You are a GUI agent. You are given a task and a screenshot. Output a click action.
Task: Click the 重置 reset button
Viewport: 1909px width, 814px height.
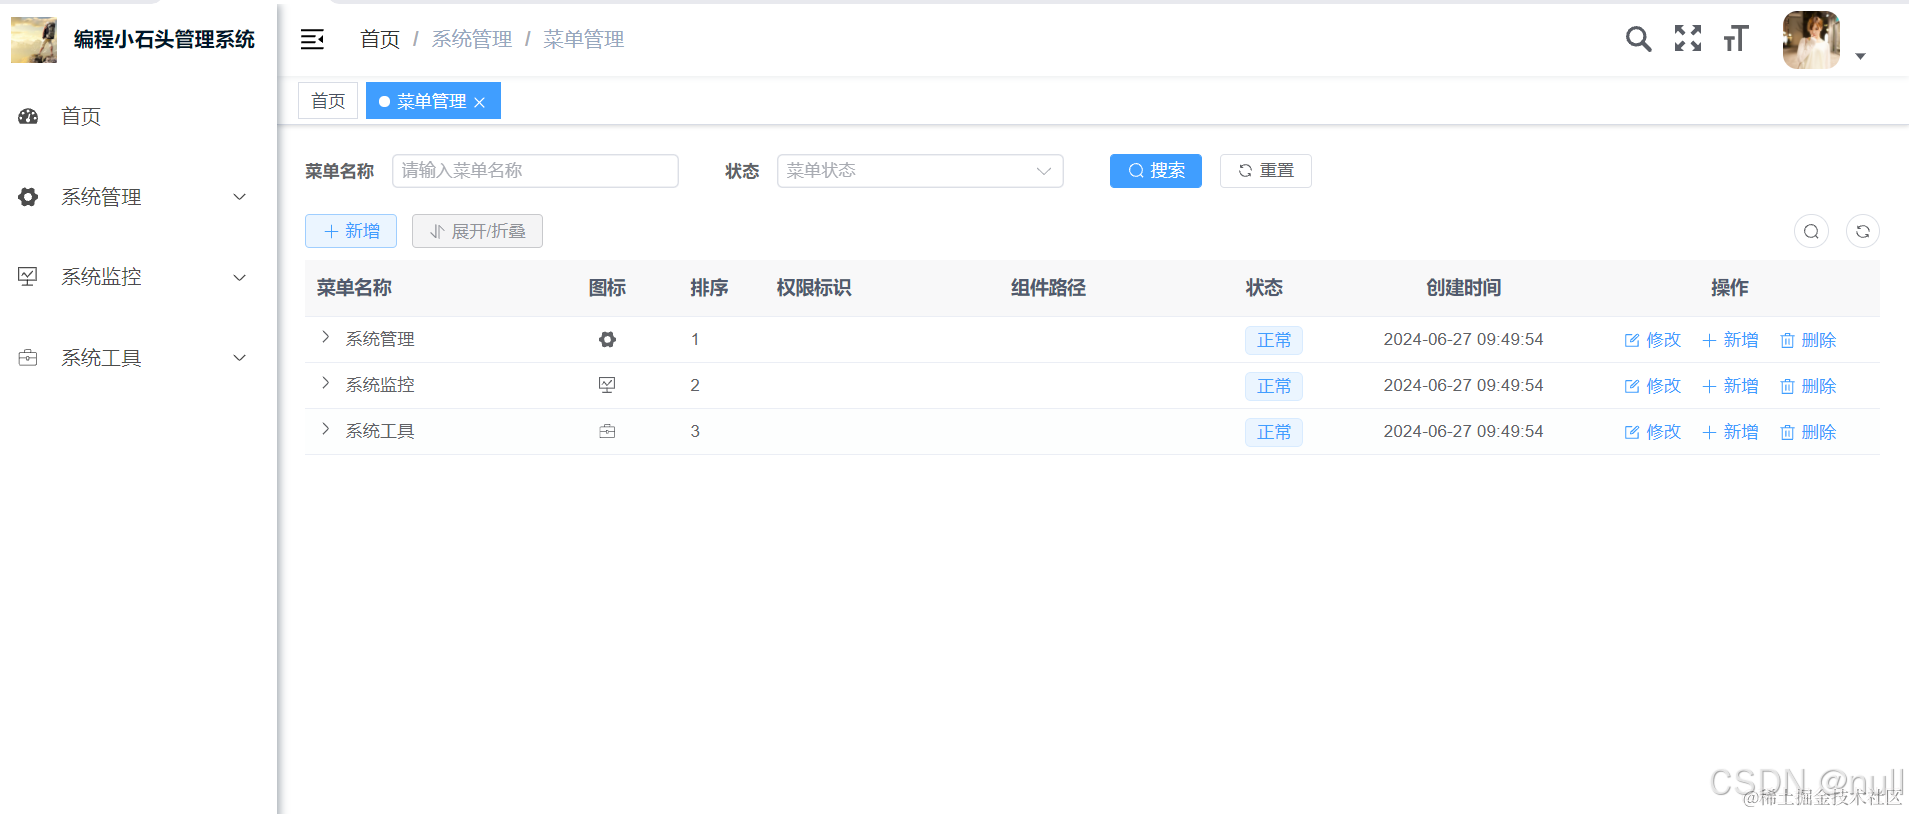point(1265,171)
